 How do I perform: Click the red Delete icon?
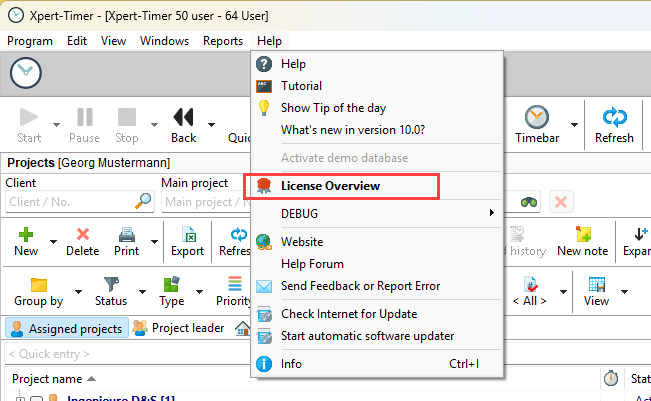click(82, 235)
